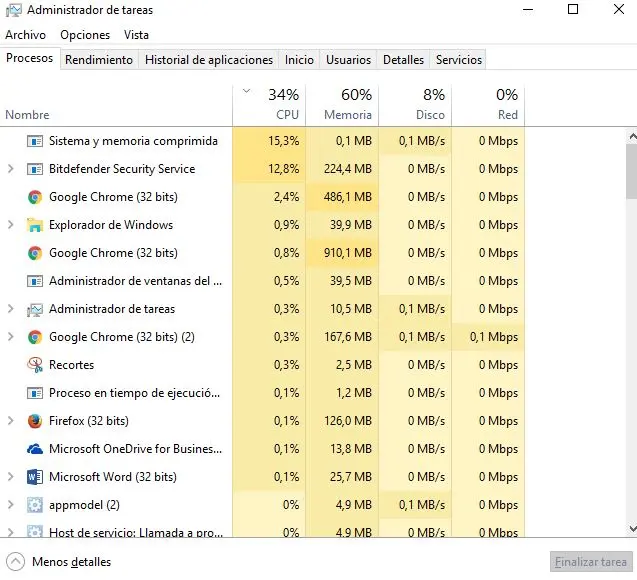637x580 pixels.
Task: Click the Google Chrome (32 bits) (2) icon
Action: click(35, 337)
